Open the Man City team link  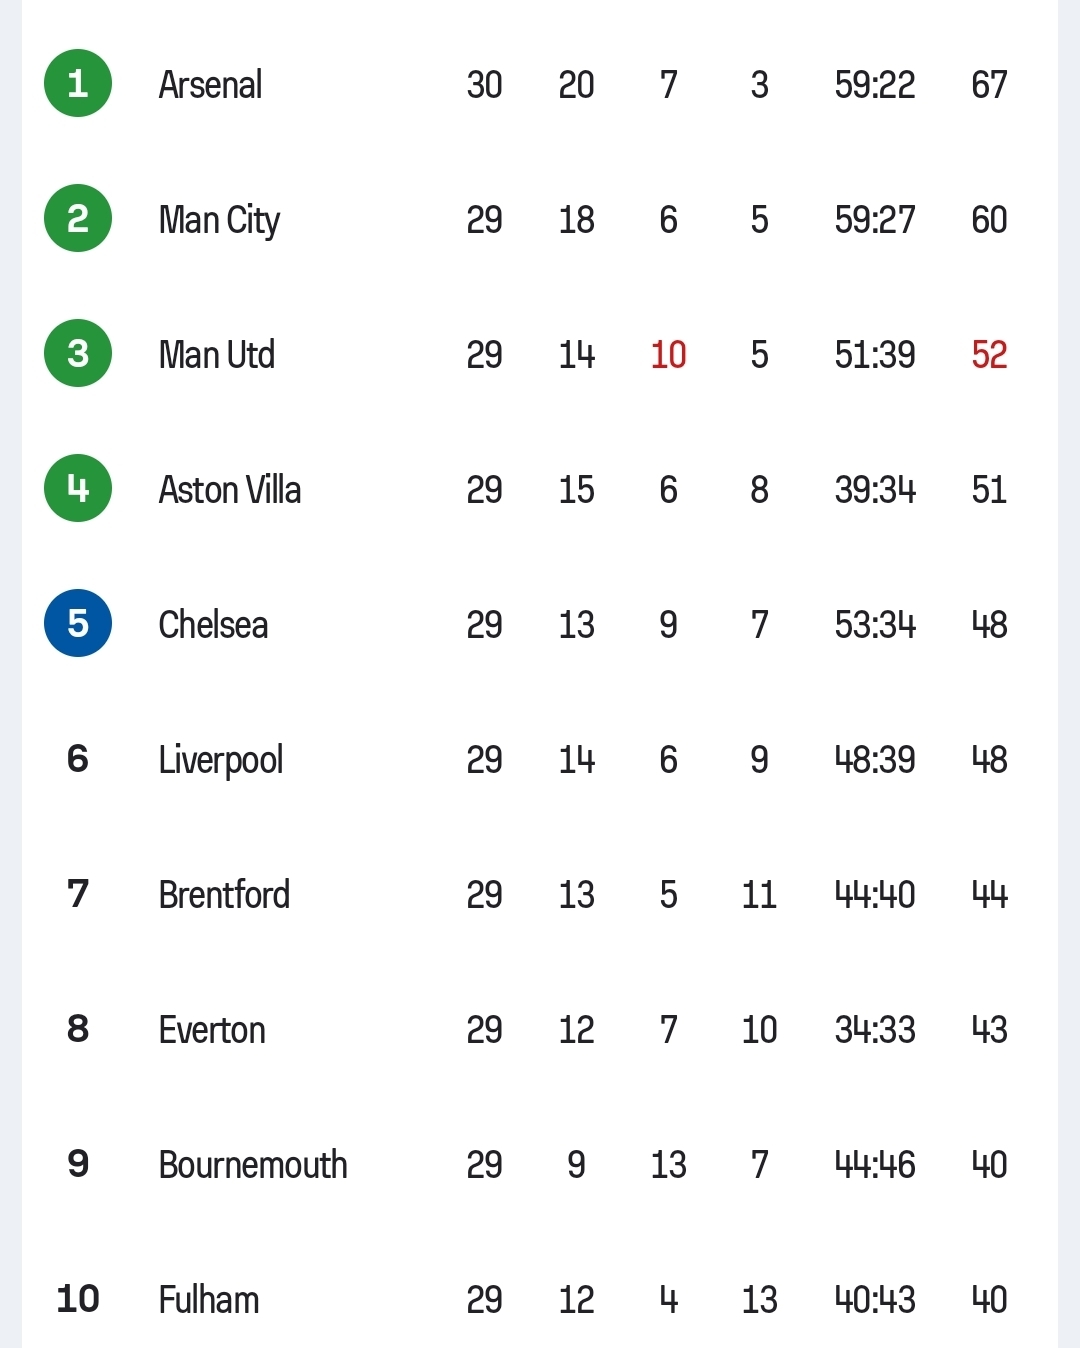pos(219,220)
